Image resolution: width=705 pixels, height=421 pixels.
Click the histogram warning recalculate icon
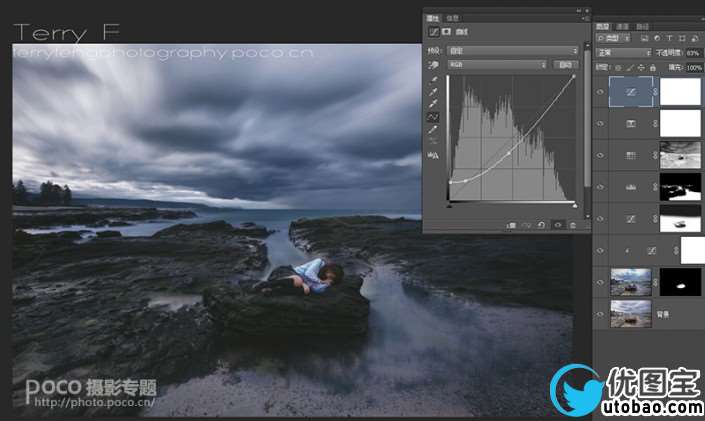coord(433,156)
